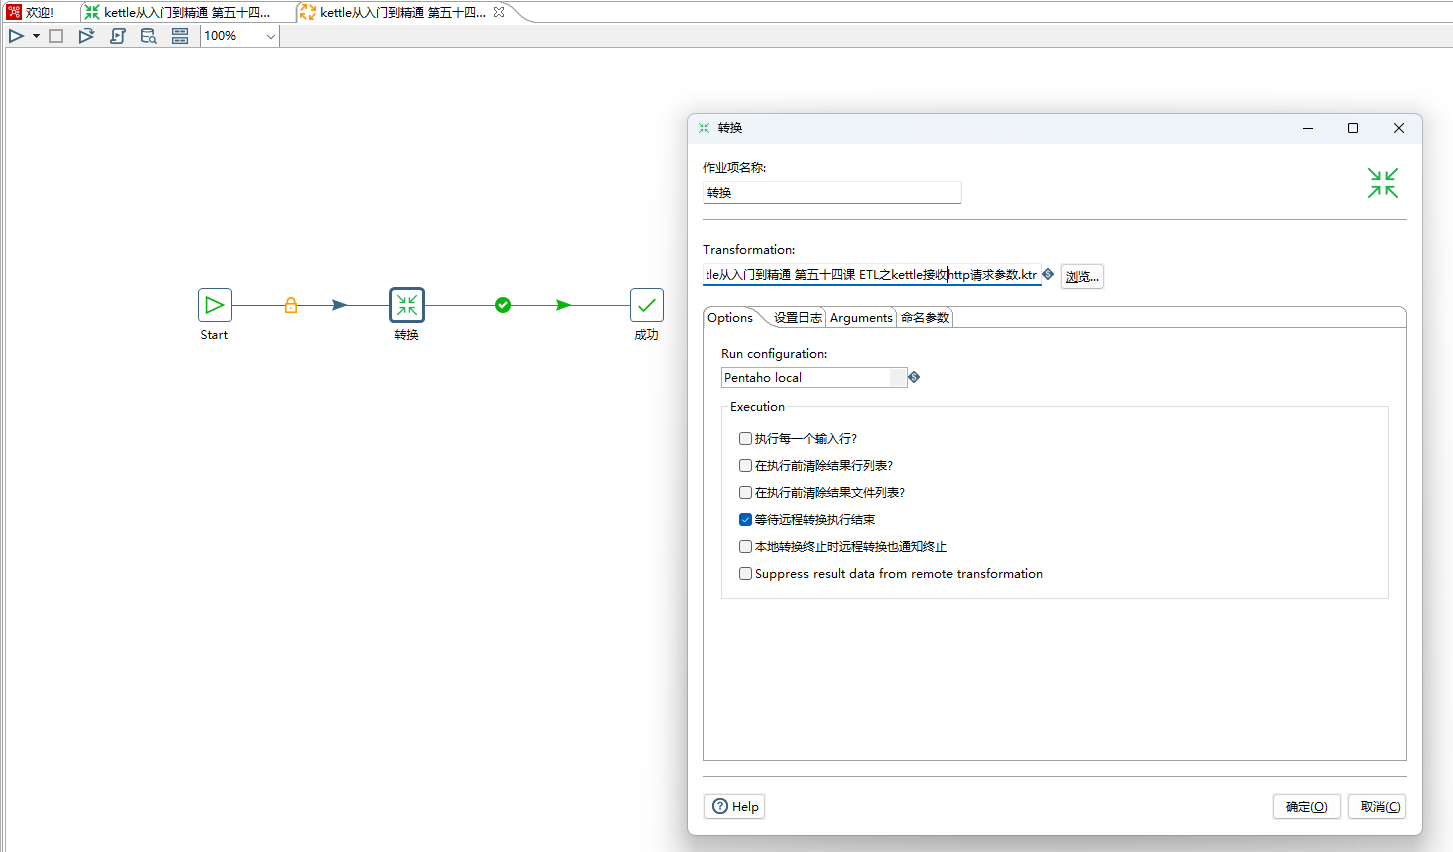Click the 浏览... browse button

tap(1082, 277)
